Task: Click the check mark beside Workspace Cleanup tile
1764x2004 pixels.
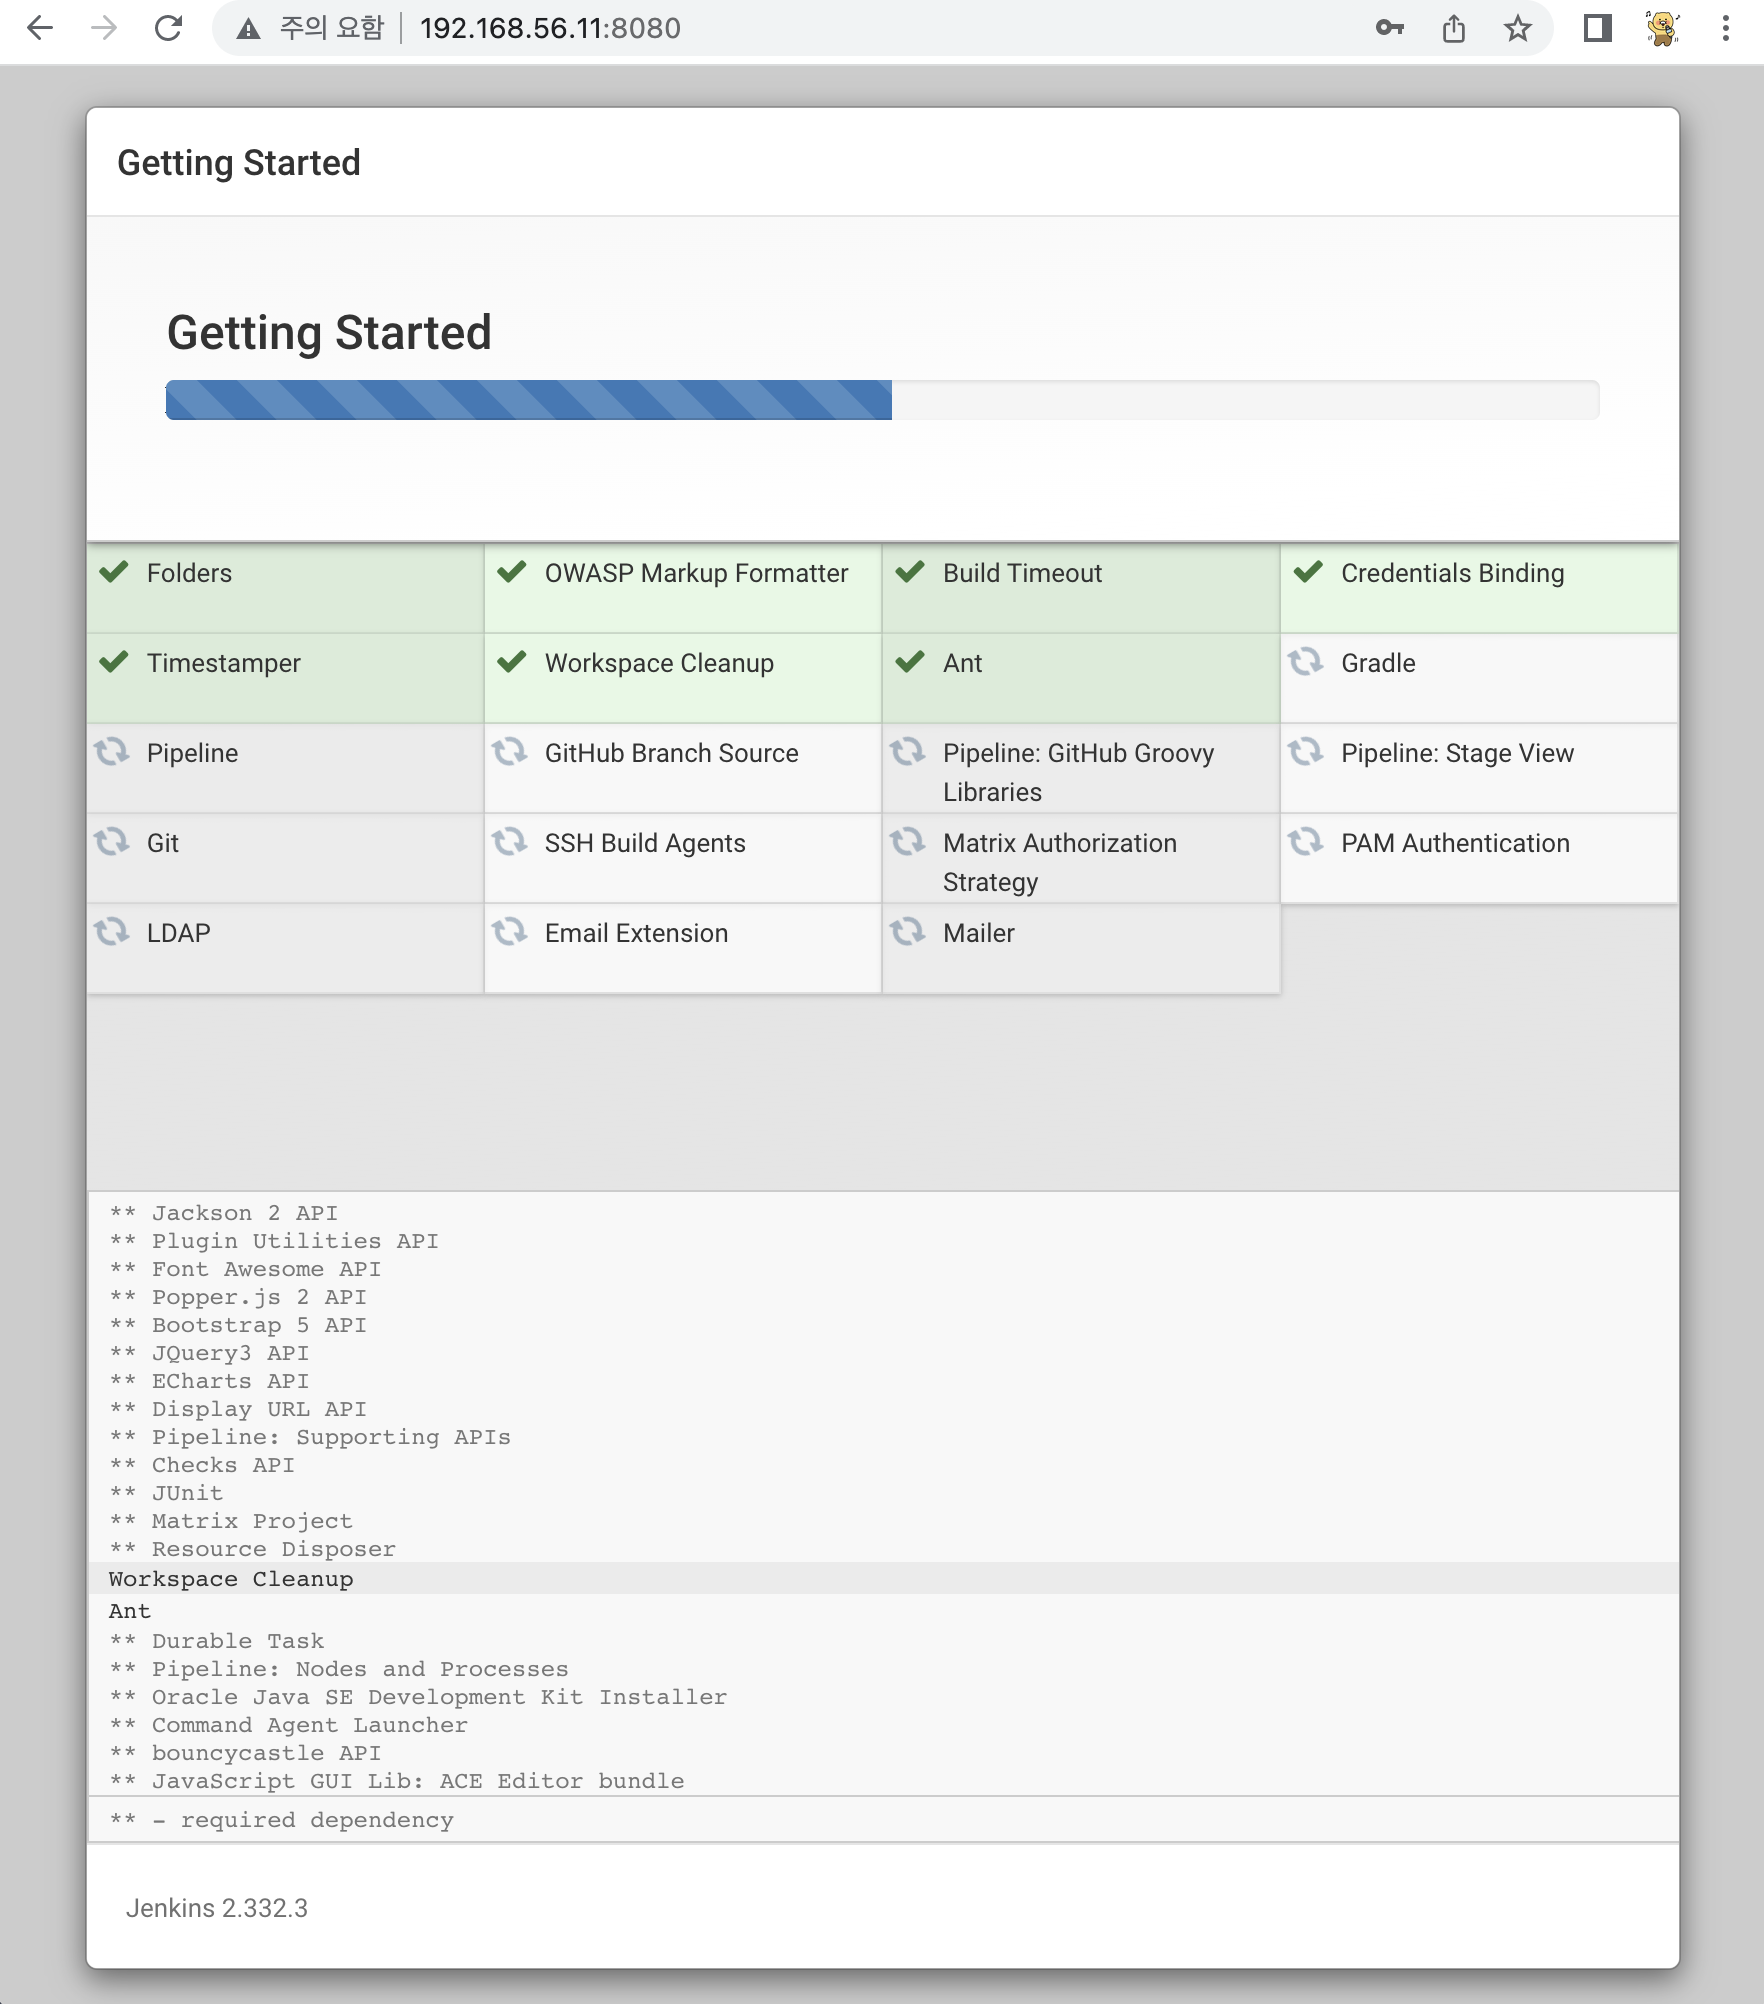Action: coord(512,662)
